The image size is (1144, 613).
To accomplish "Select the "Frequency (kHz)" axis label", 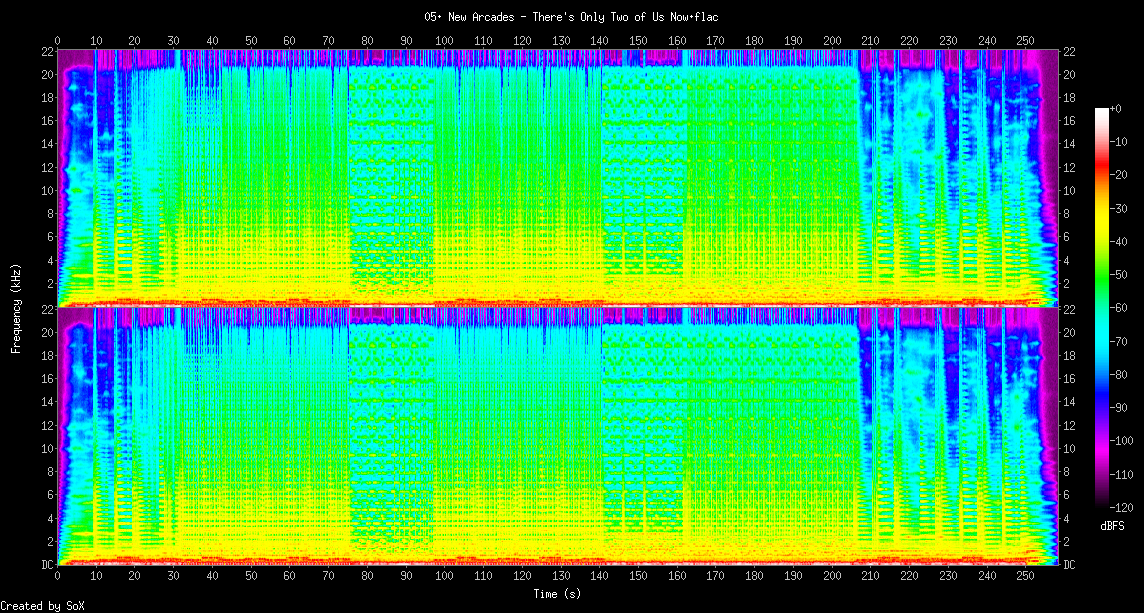I will pyautogui.click(x=16, y=306).
